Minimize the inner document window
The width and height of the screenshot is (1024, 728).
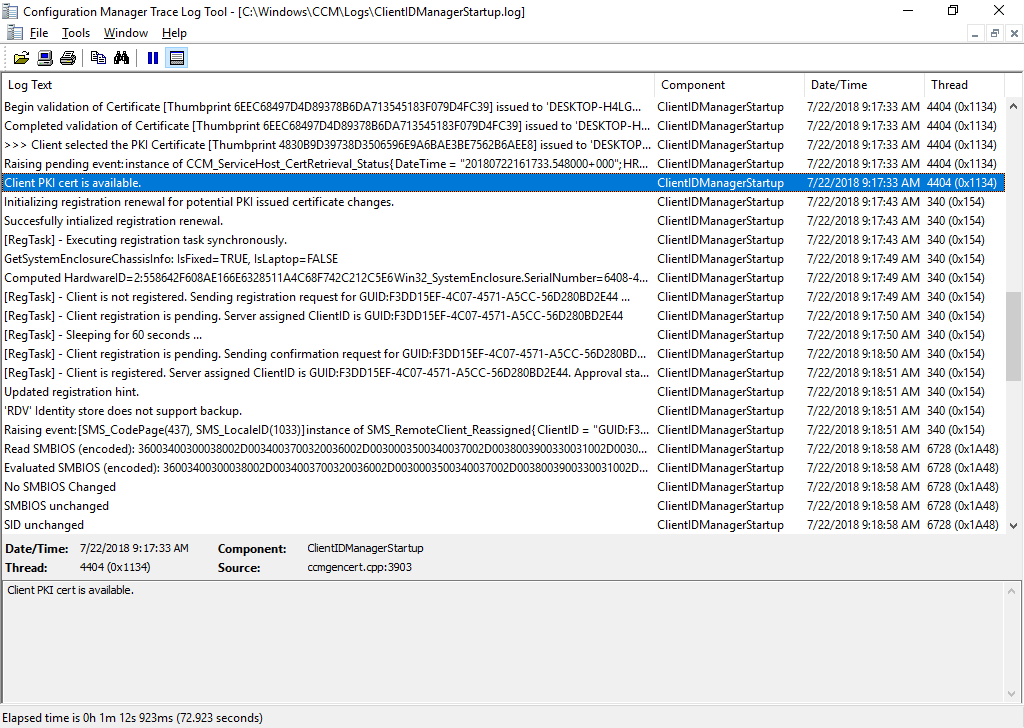tap(975, 33)
